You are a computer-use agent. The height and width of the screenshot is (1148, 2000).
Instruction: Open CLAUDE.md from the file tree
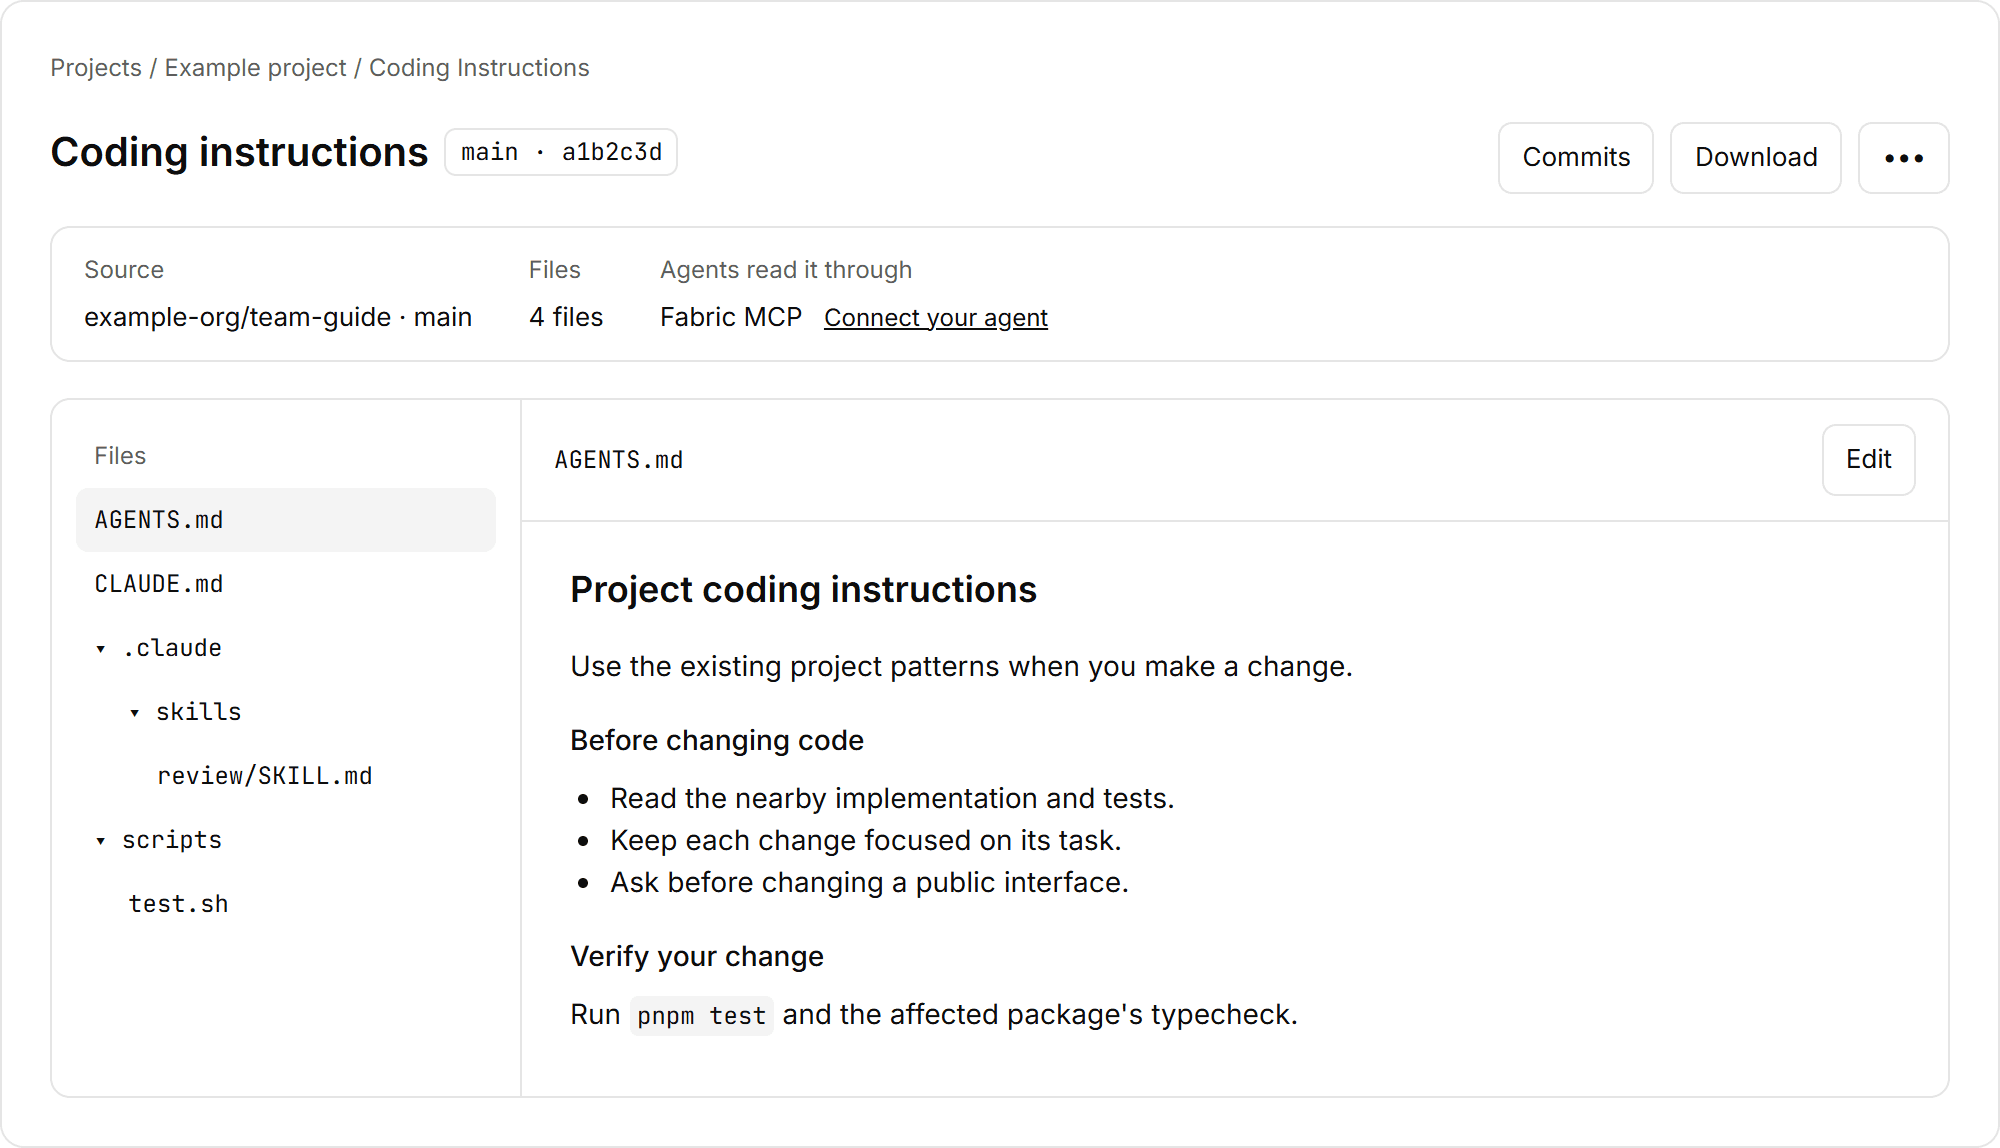pyautogui.click(x=286, y=584)
